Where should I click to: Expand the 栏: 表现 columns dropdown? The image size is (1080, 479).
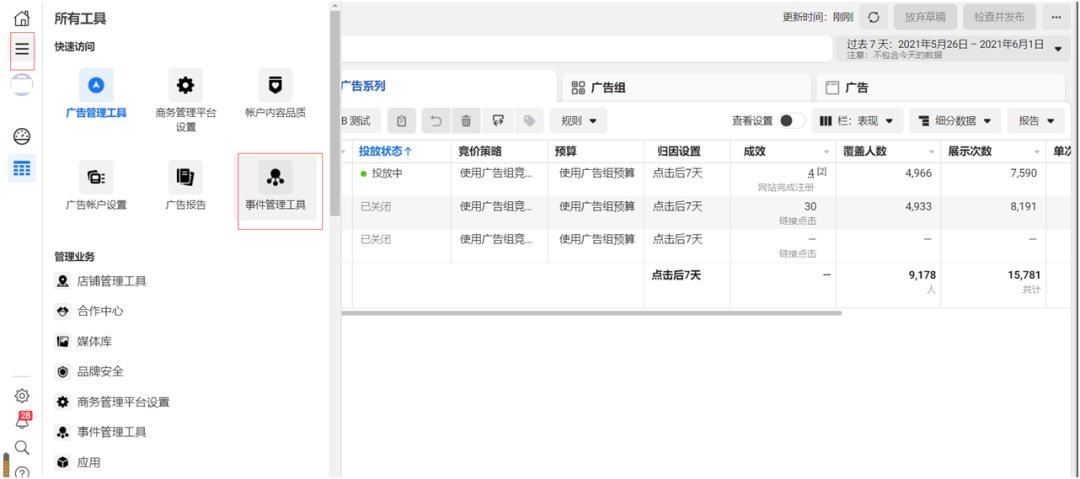click(x=855, y=121)
